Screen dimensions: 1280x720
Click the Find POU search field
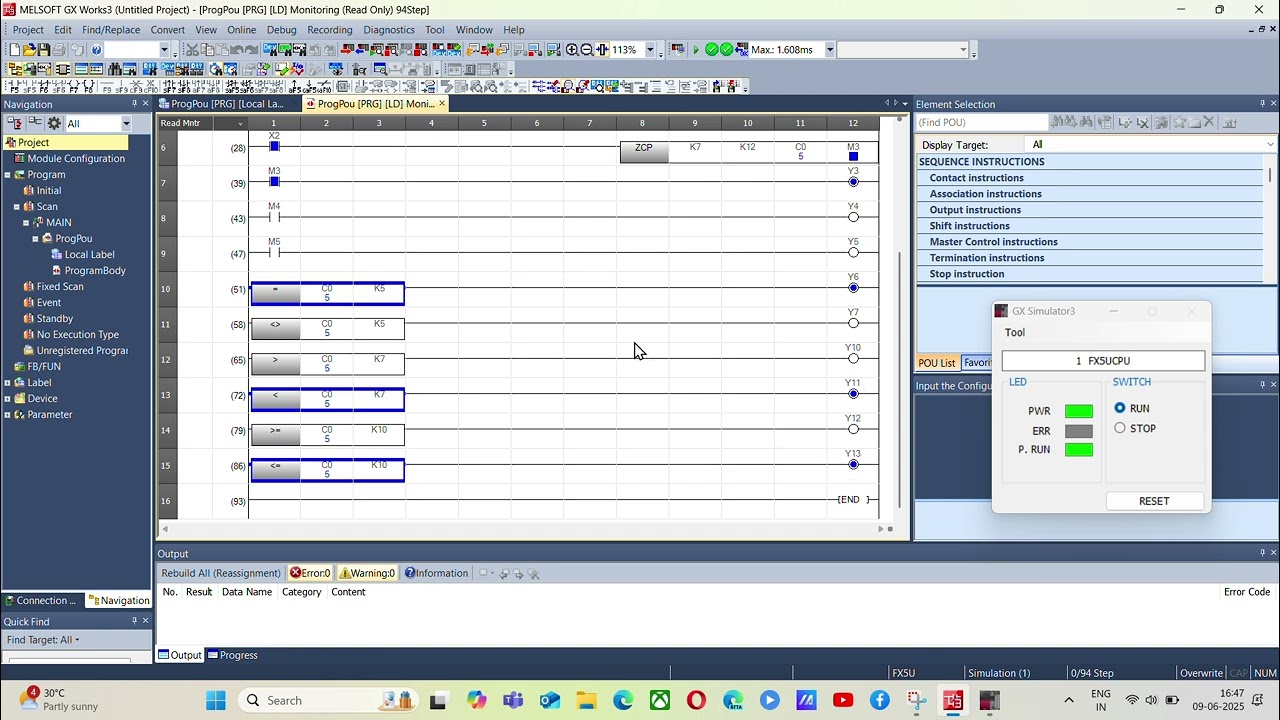pyautogui.click(x=982, y=122)
